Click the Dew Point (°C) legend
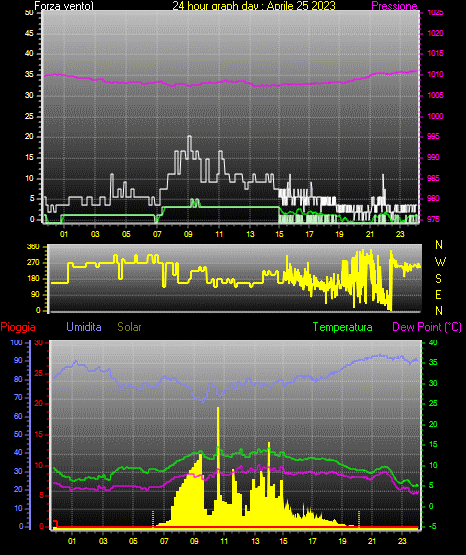The width and height of the screenshot is (466, 555). point(427,327)
